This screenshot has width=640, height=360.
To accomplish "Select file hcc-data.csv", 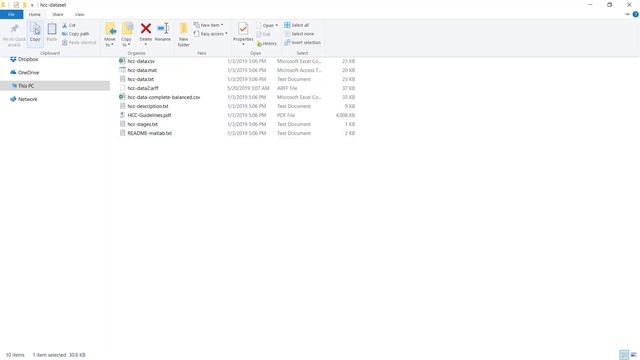I will (x=141, y=61).
